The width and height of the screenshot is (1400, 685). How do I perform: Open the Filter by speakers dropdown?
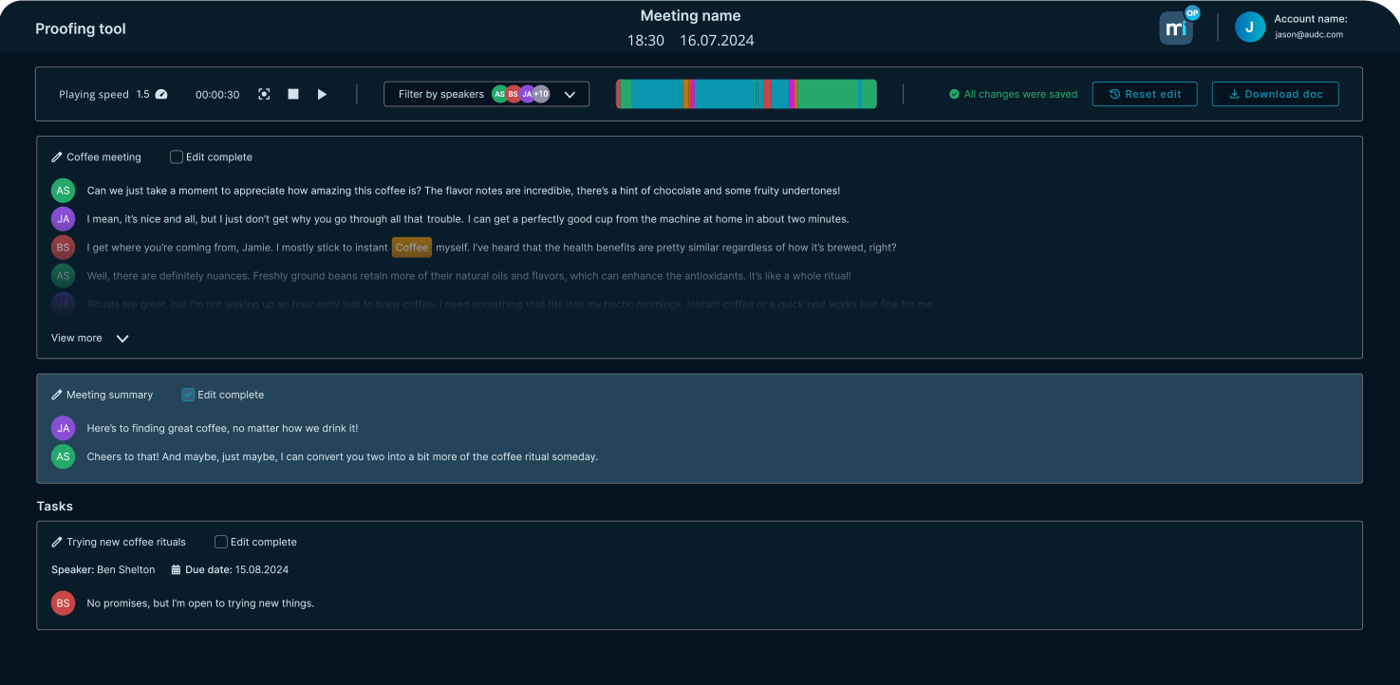point(569,94)
